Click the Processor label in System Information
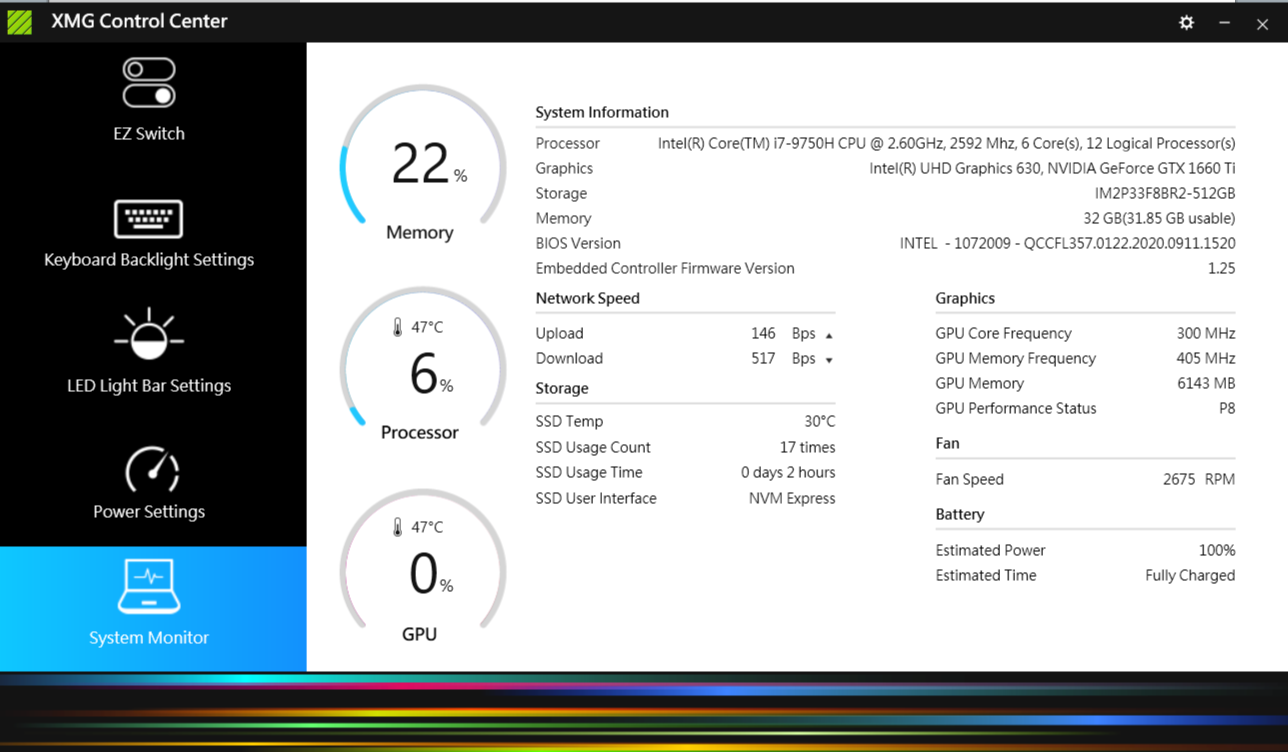 tap(567, 143)
